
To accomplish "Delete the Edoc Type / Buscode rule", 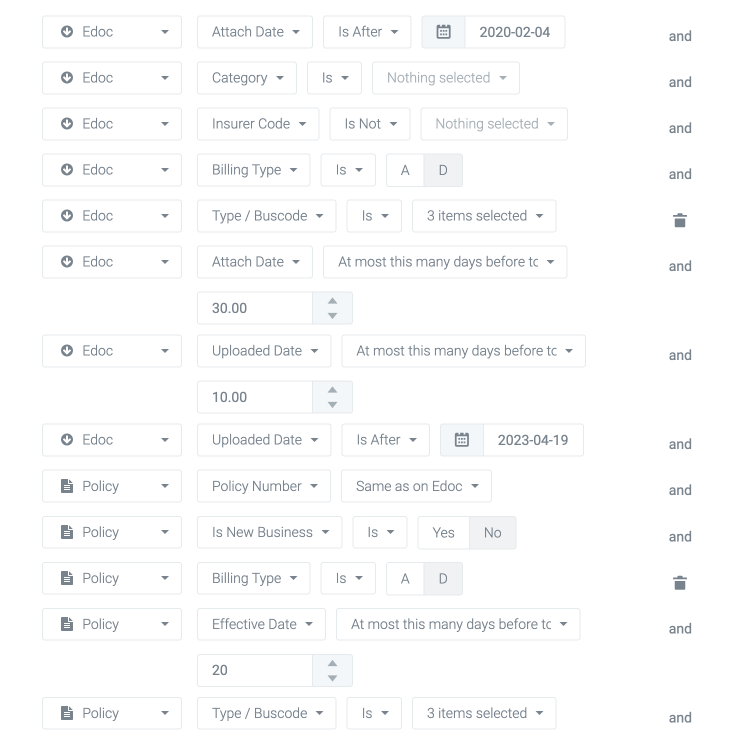I will pos(680,220).
